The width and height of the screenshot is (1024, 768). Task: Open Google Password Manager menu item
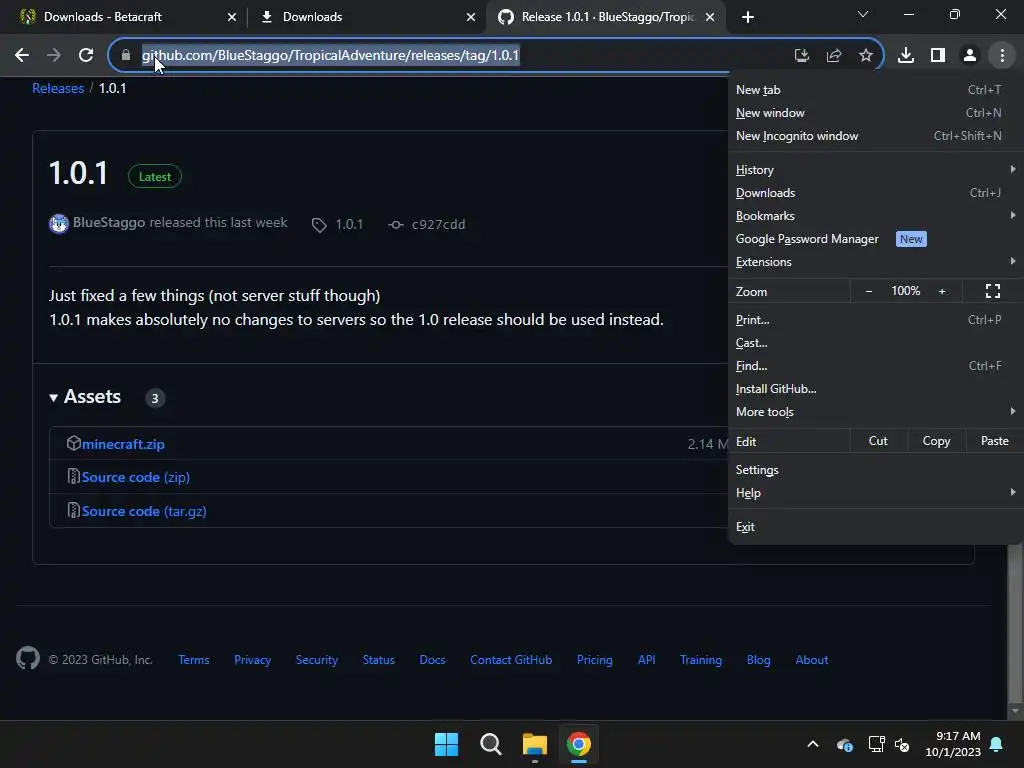(875, 239)
